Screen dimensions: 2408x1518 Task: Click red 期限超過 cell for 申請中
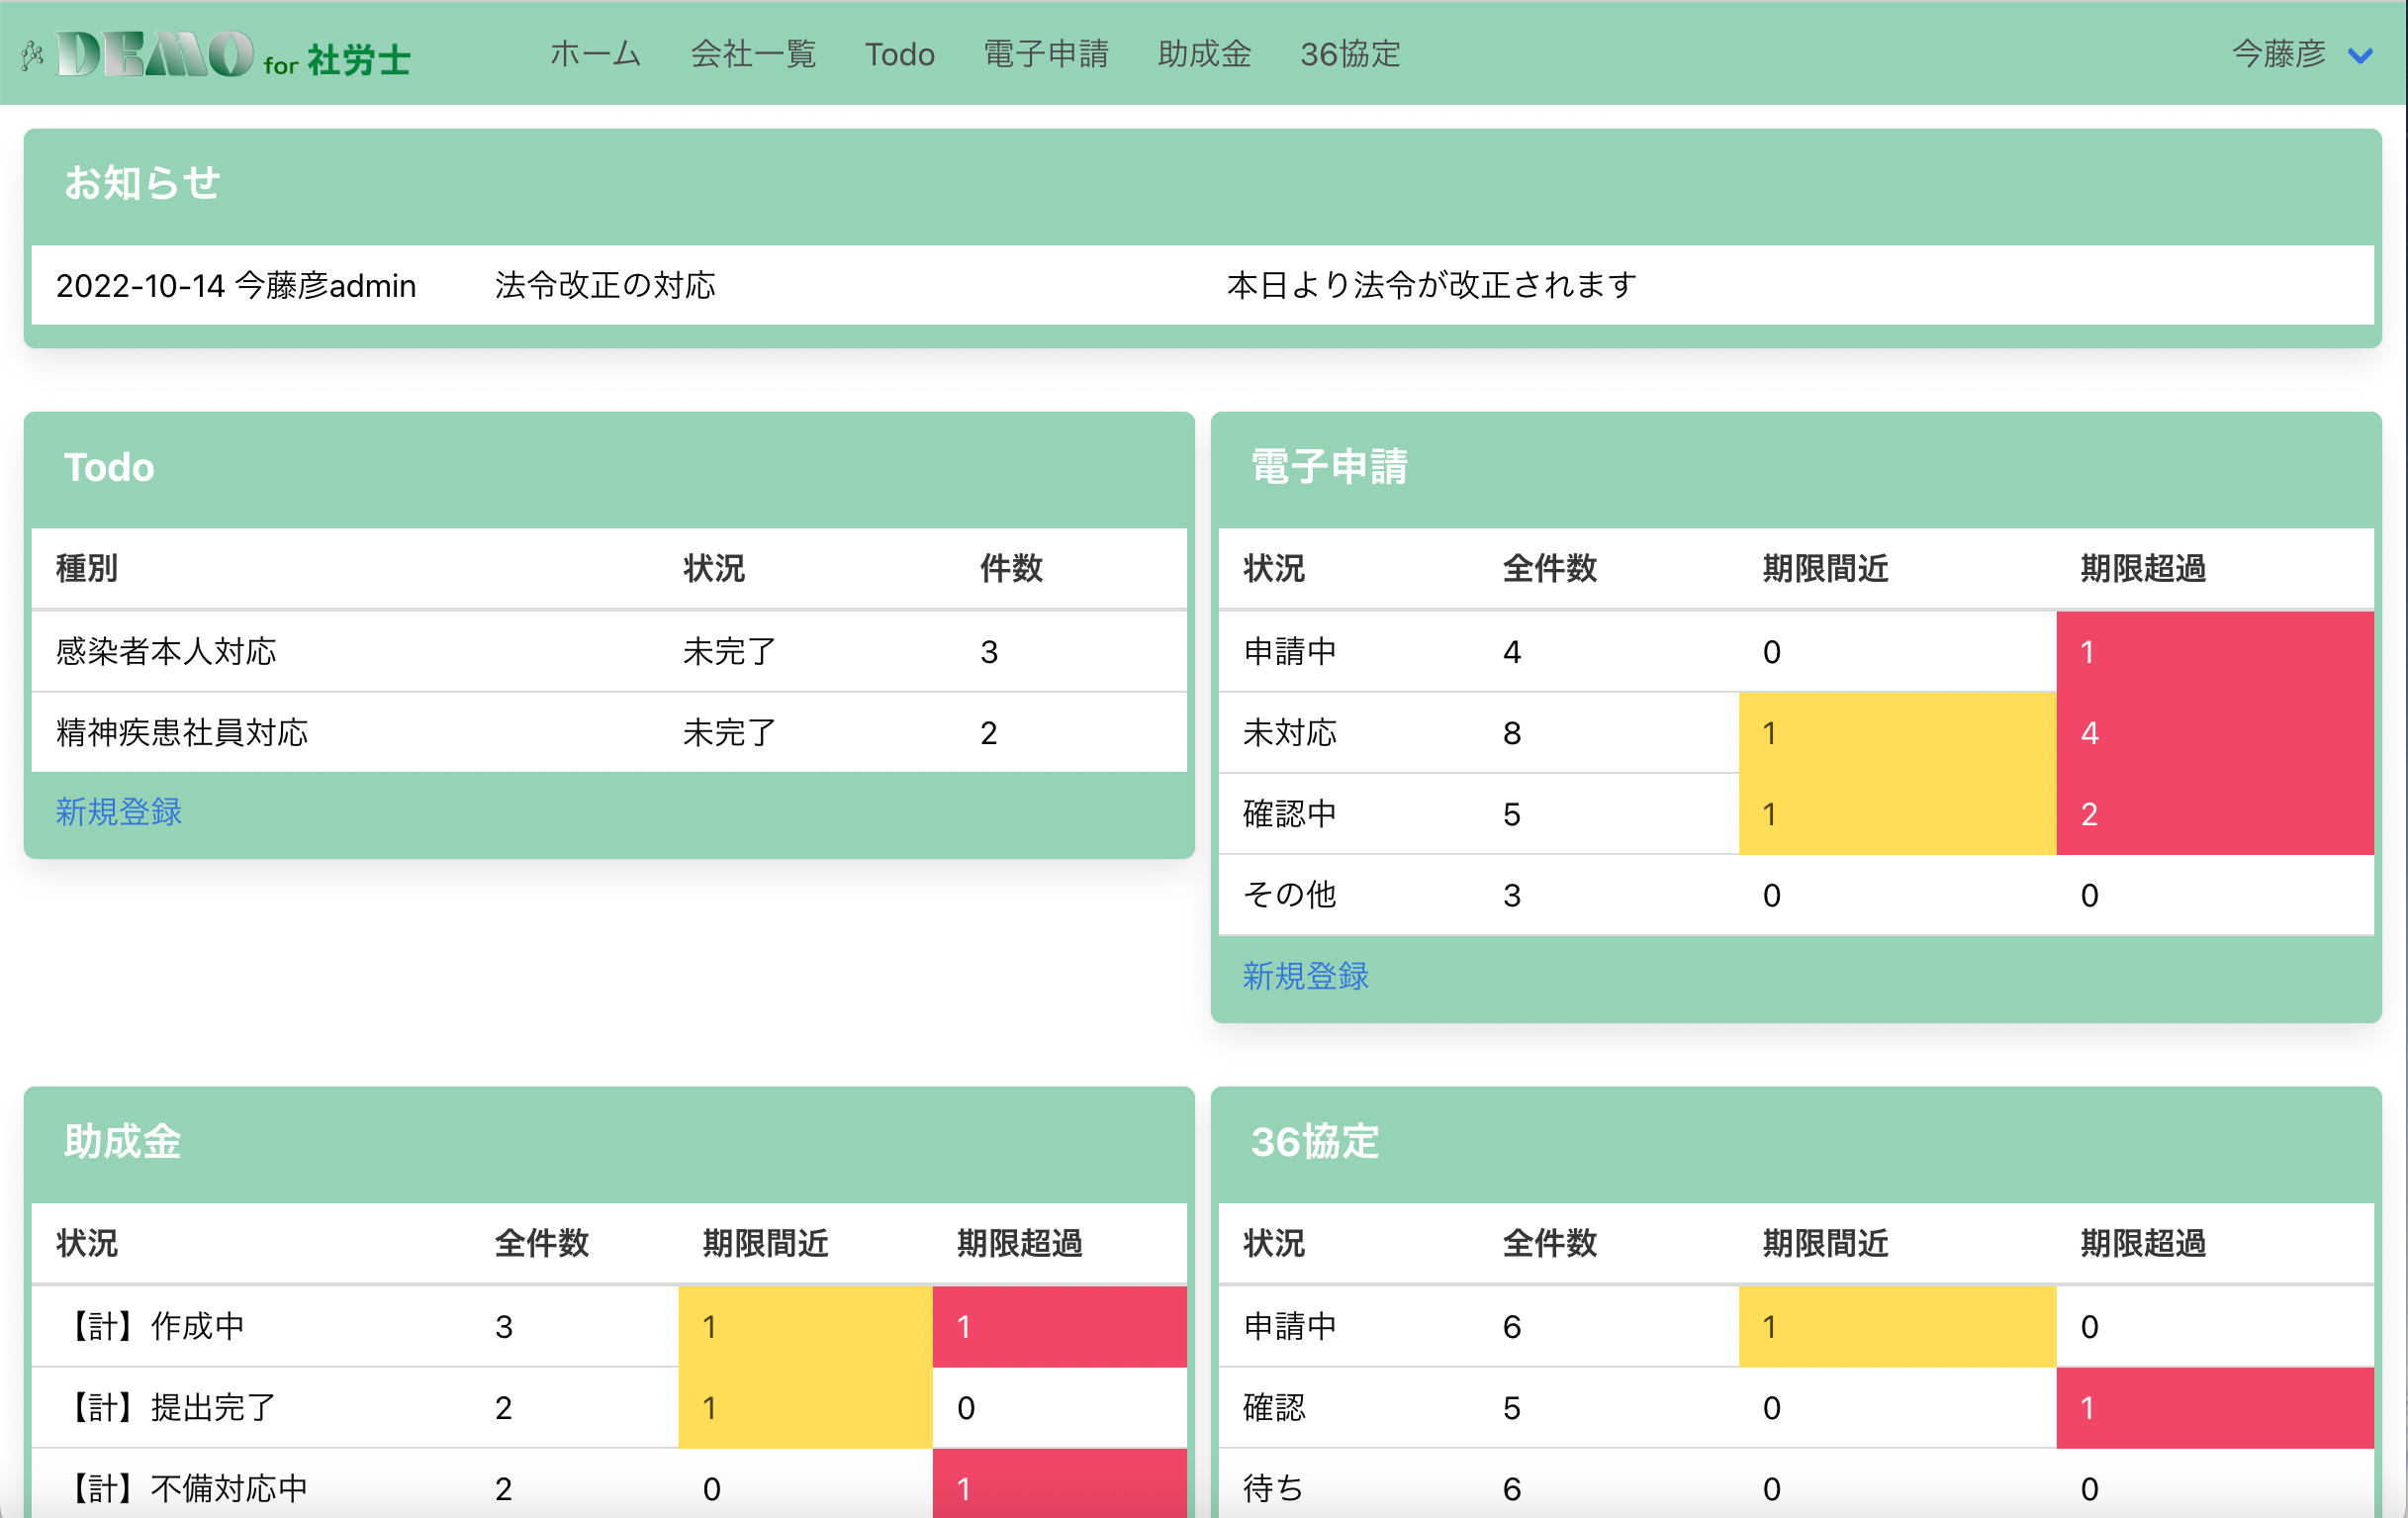pos(2214,651)
